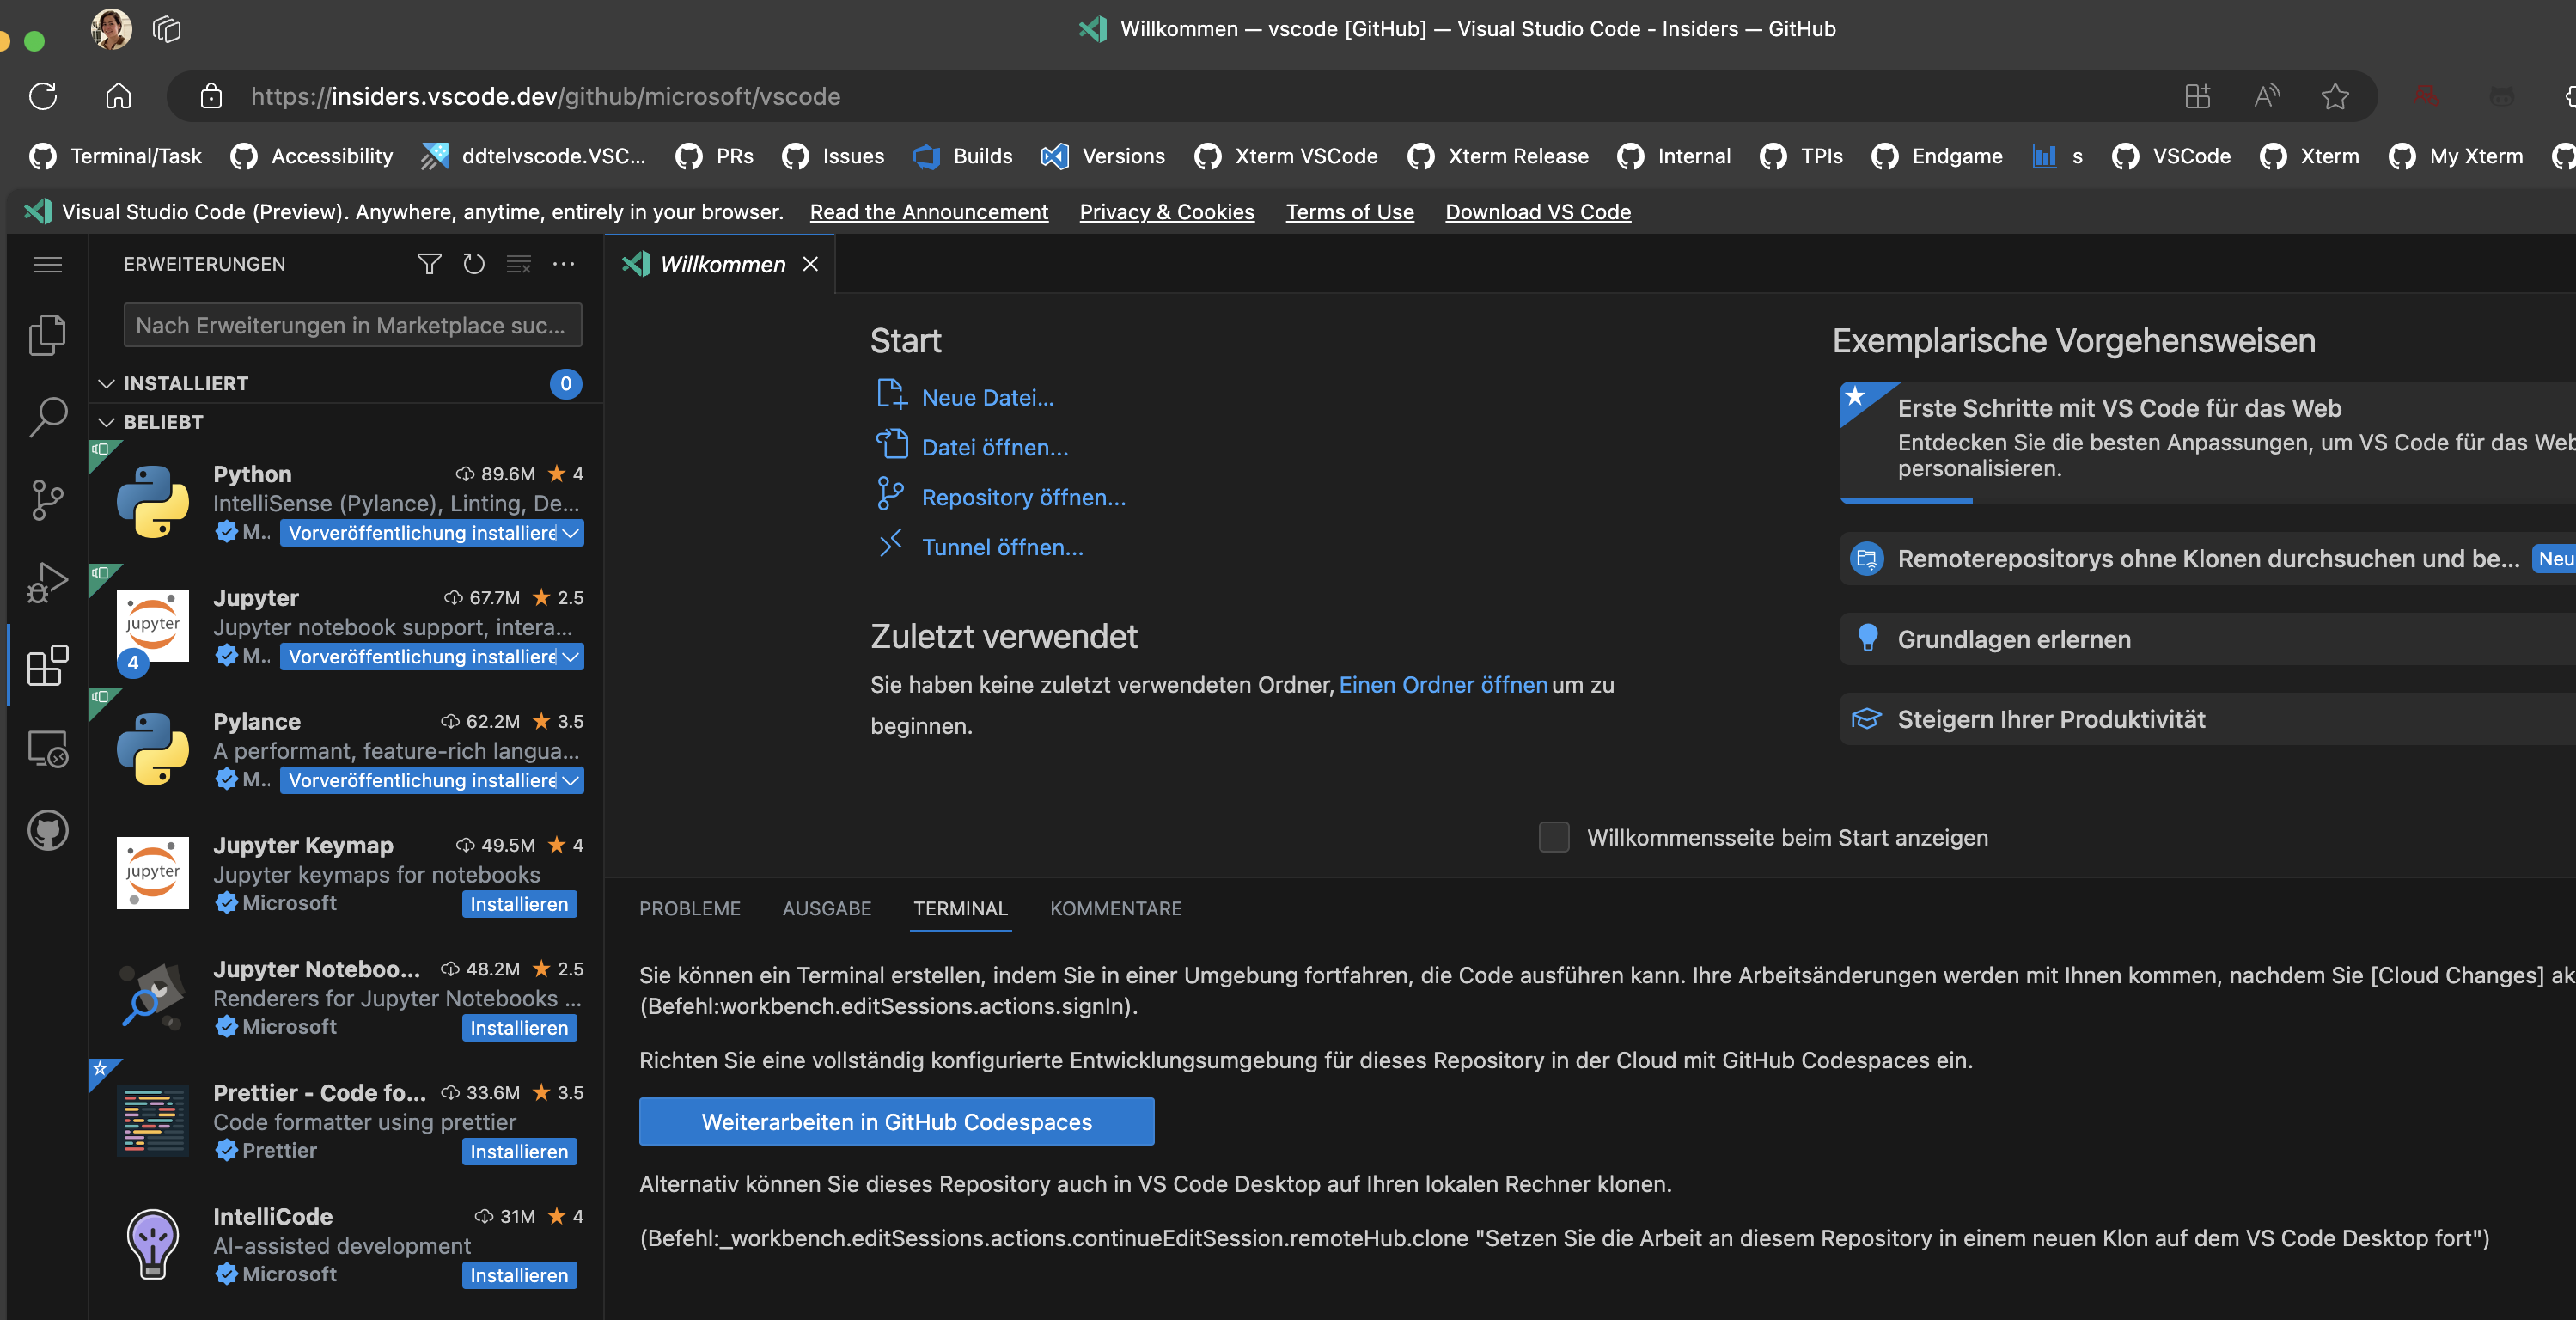Viewport: 2576px width, 1320px height.
Task: Open the Remote Explorer view
Action: [x=46, y=748]
